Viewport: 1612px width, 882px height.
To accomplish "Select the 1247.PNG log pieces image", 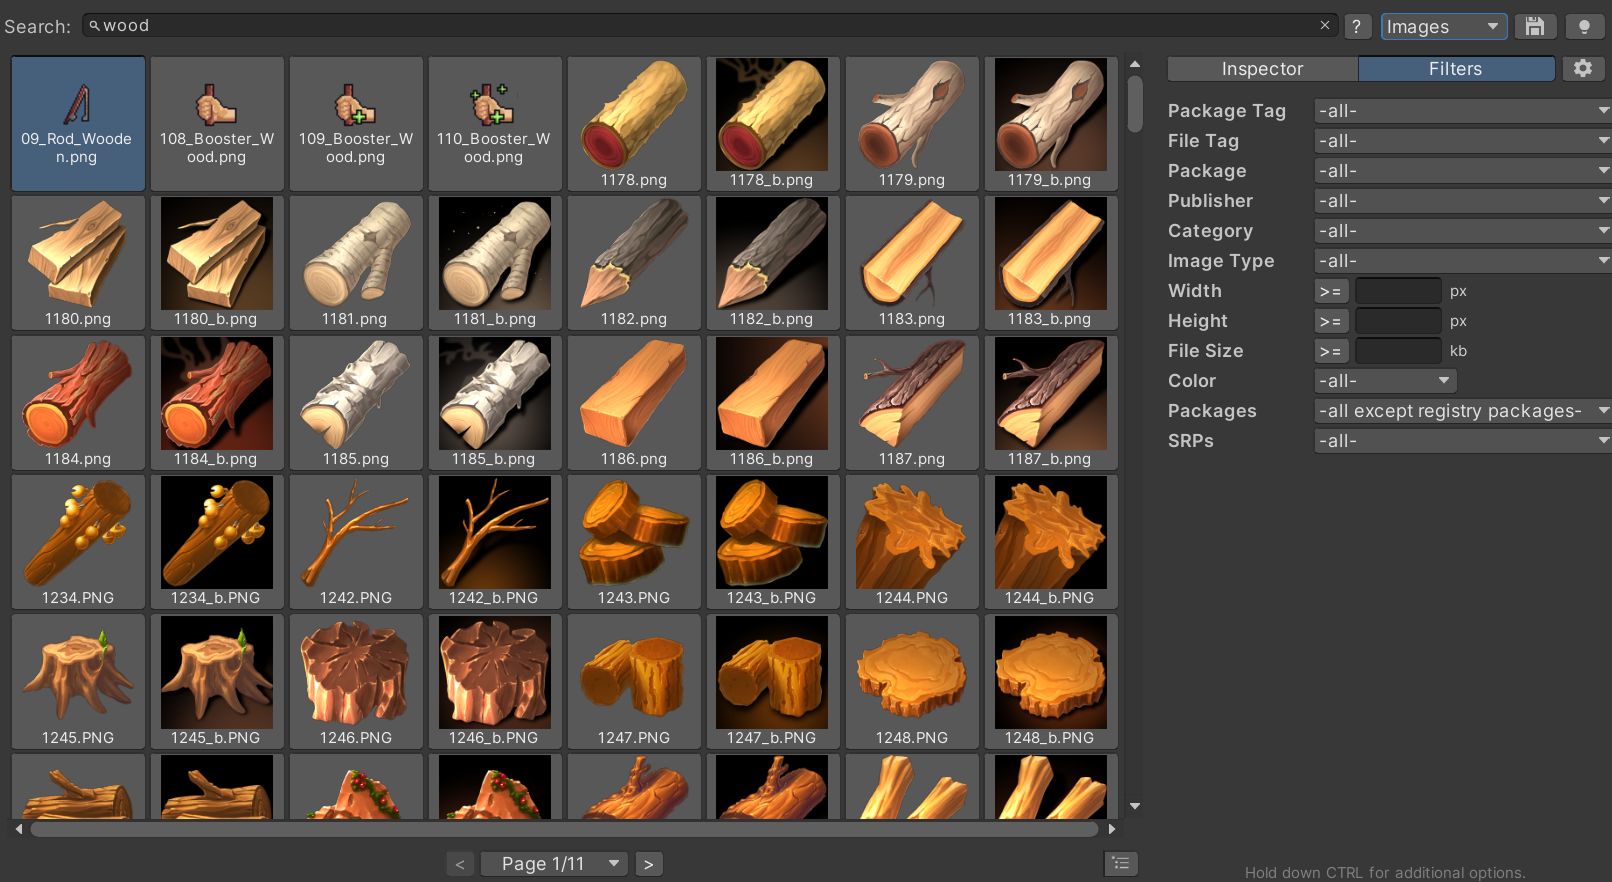I will pyautogui.click(x=634, y=681).
